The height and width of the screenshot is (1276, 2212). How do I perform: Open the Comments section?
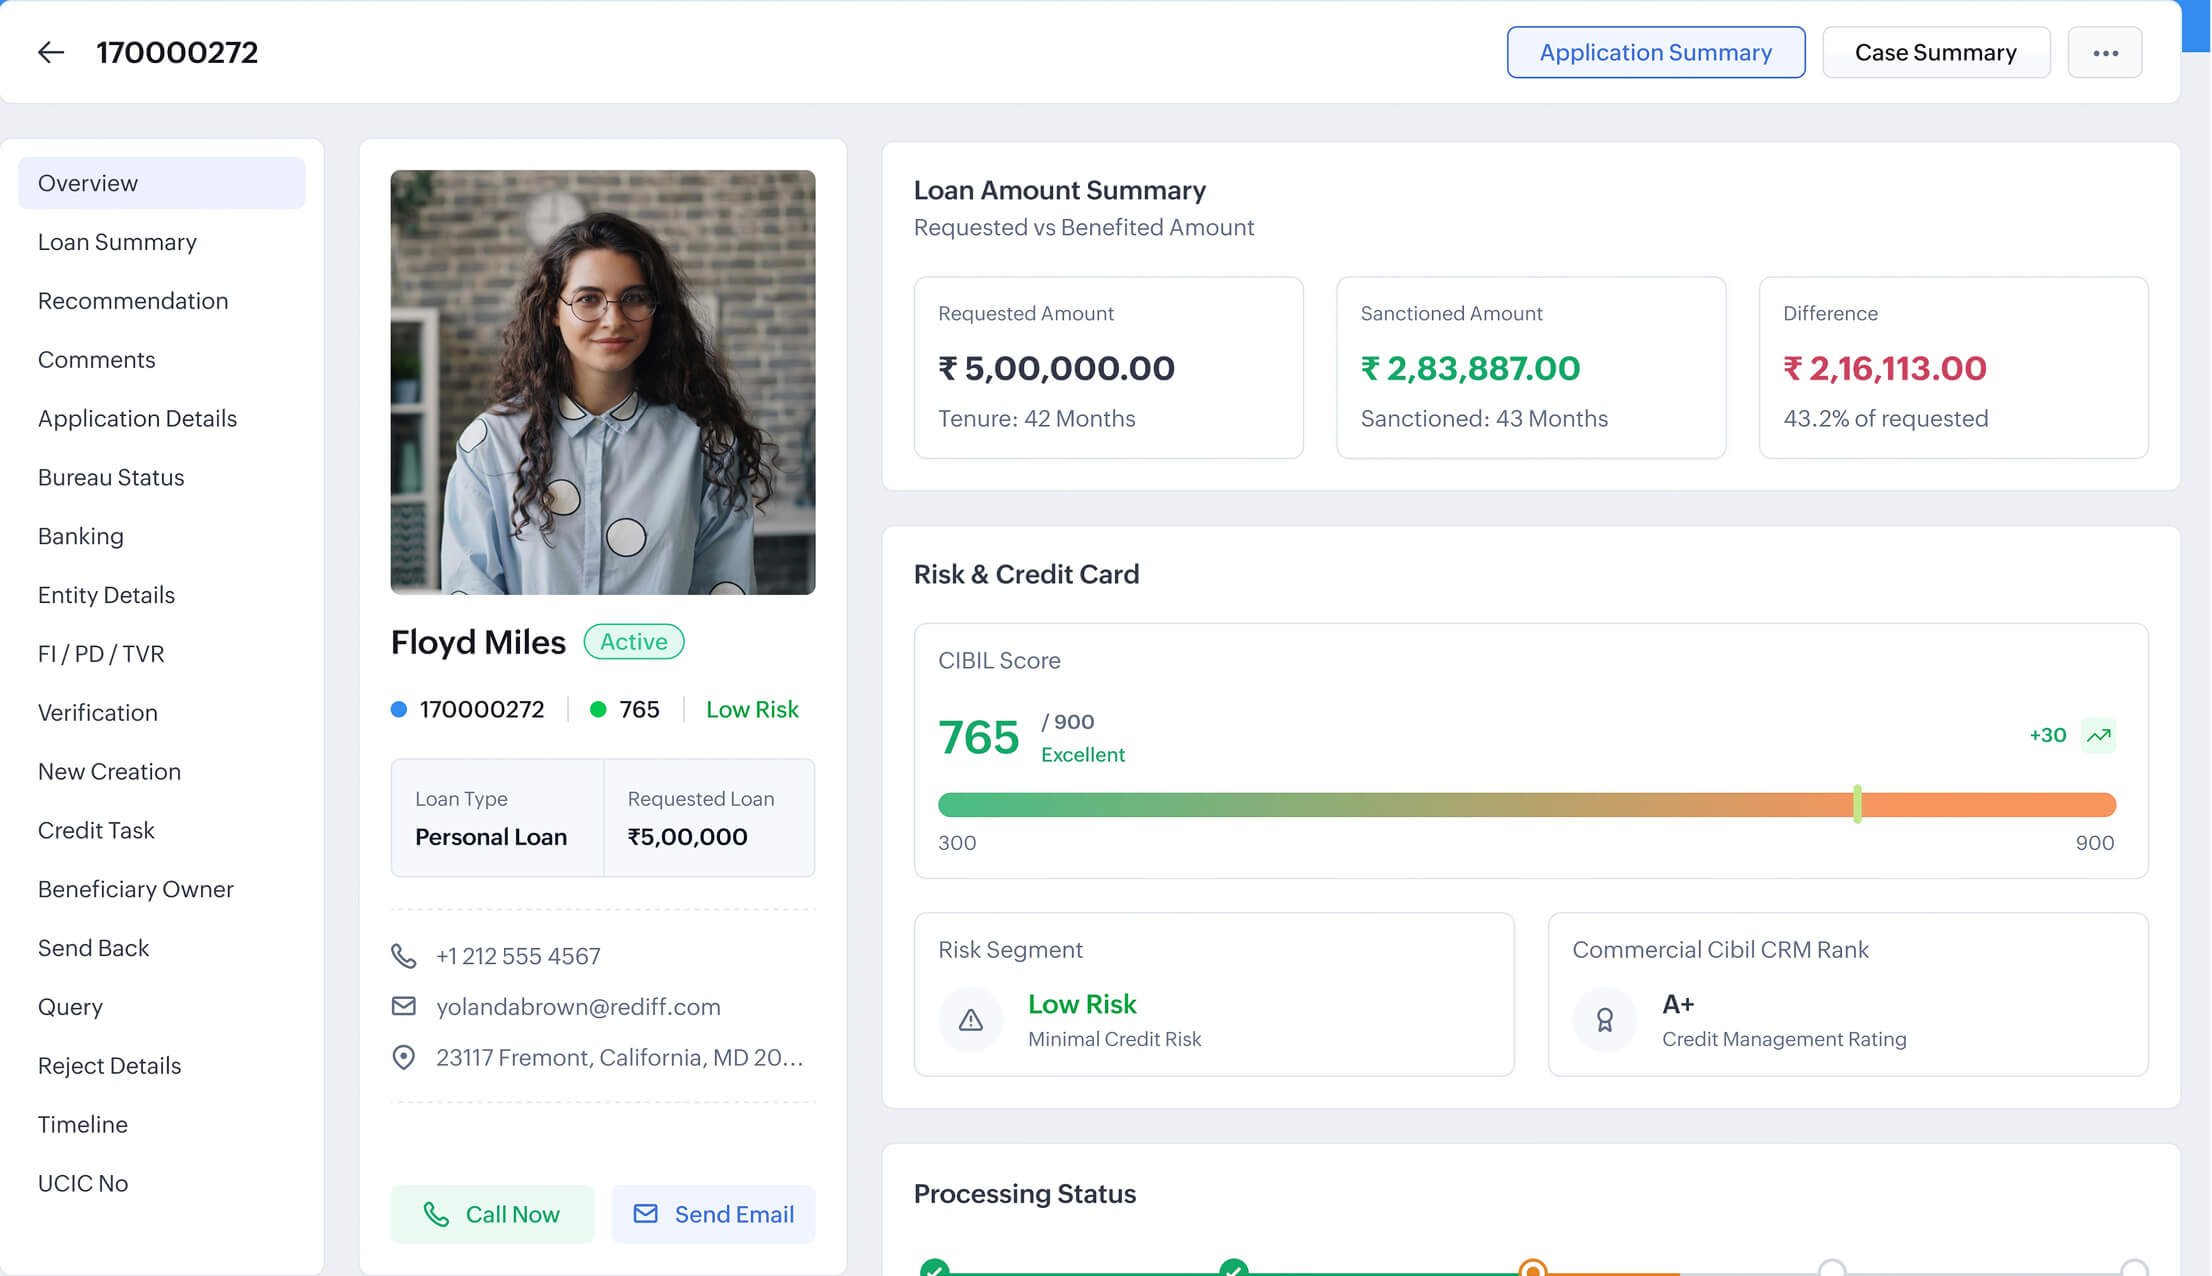click(x=162, y=360)
